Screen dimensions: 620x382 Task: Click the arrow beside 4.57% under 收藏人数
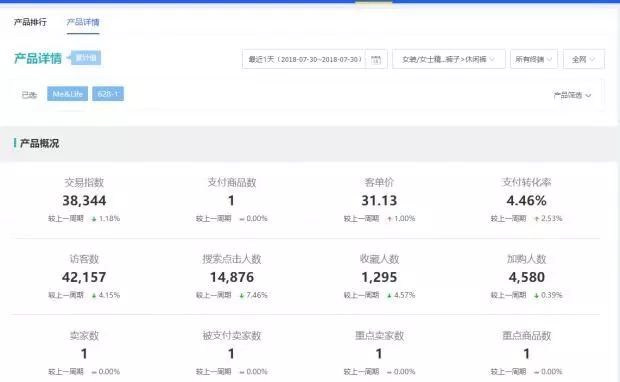[389, 295]
